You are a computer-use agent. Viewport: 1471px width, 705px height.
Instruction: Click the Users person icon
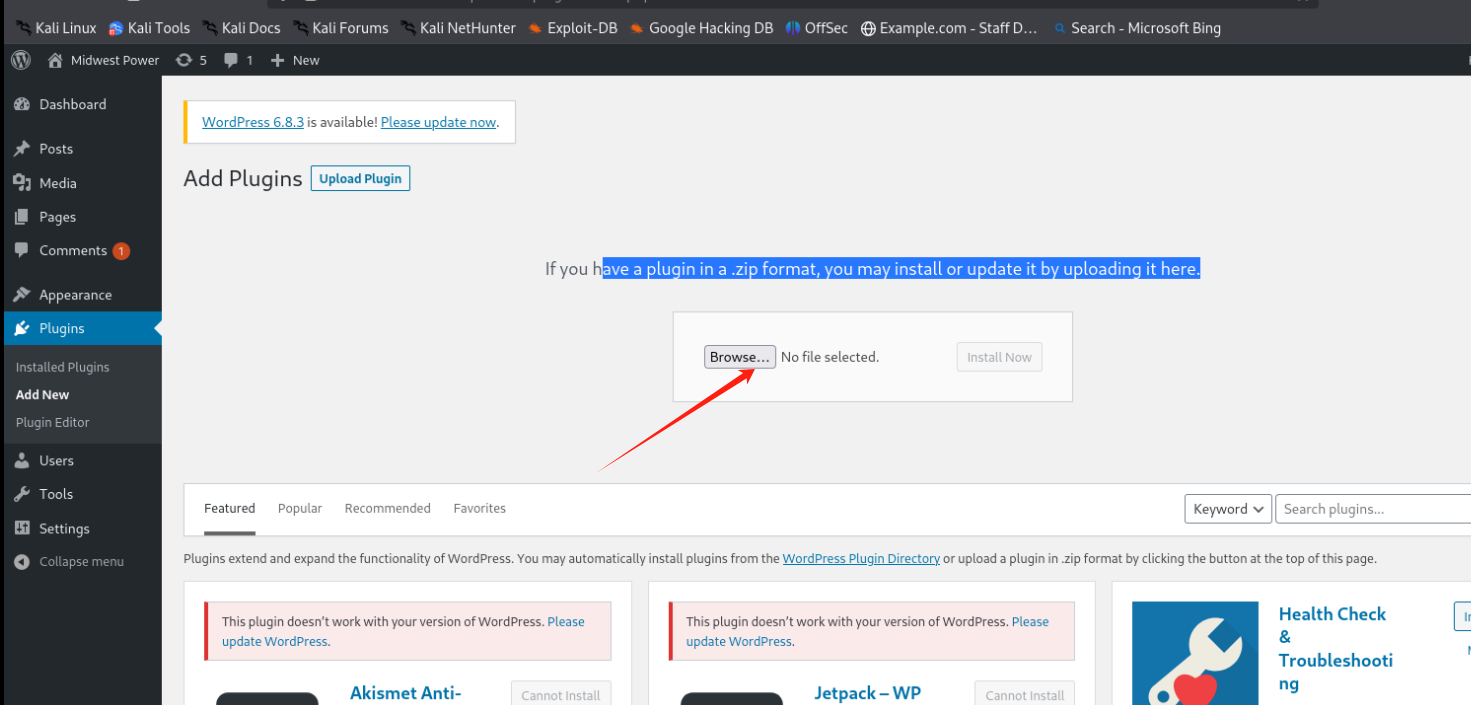coord(22,460)
